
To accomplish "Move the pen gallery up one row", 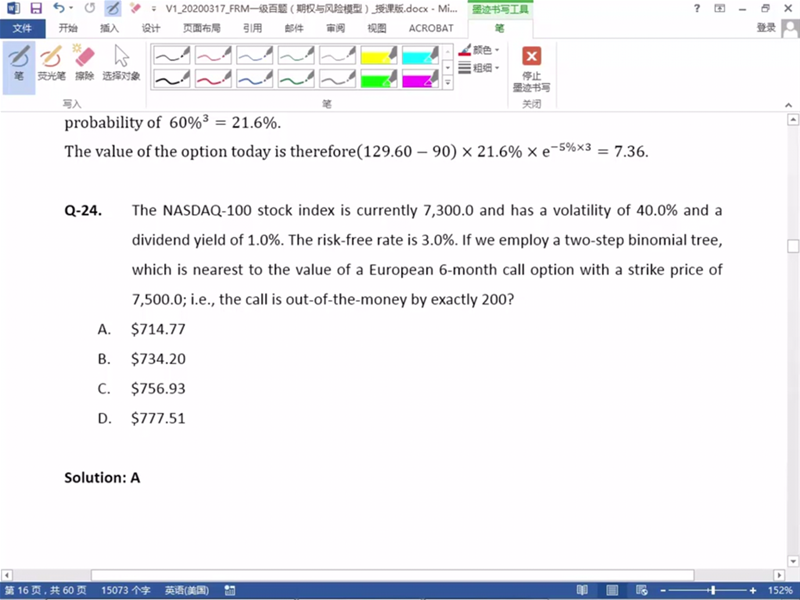I will (x=447, y=52).
